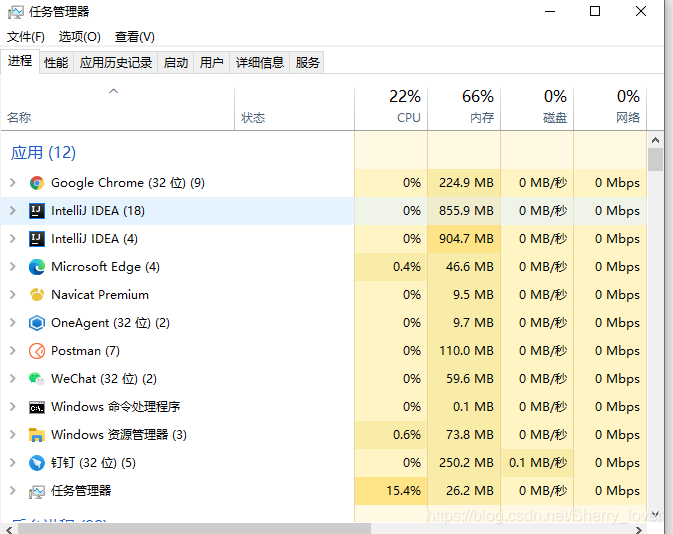Click the WeChat process icon
This screenshot has height=534, width=673.
click(37, 379)
